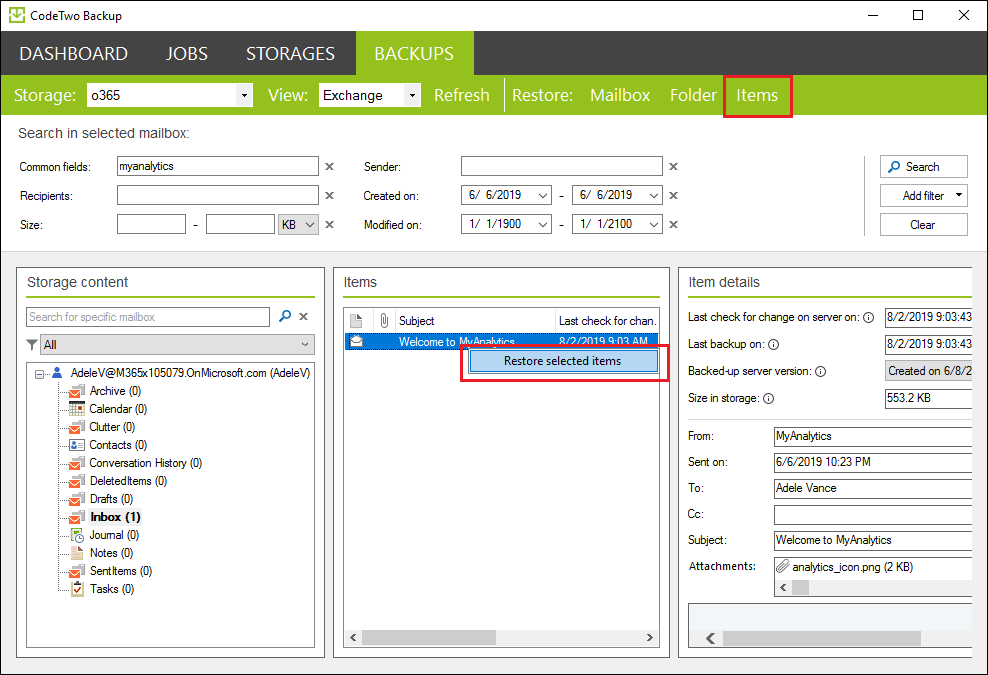
Task: Open the Storage dropdown showing o365
Action: (244, 96)
